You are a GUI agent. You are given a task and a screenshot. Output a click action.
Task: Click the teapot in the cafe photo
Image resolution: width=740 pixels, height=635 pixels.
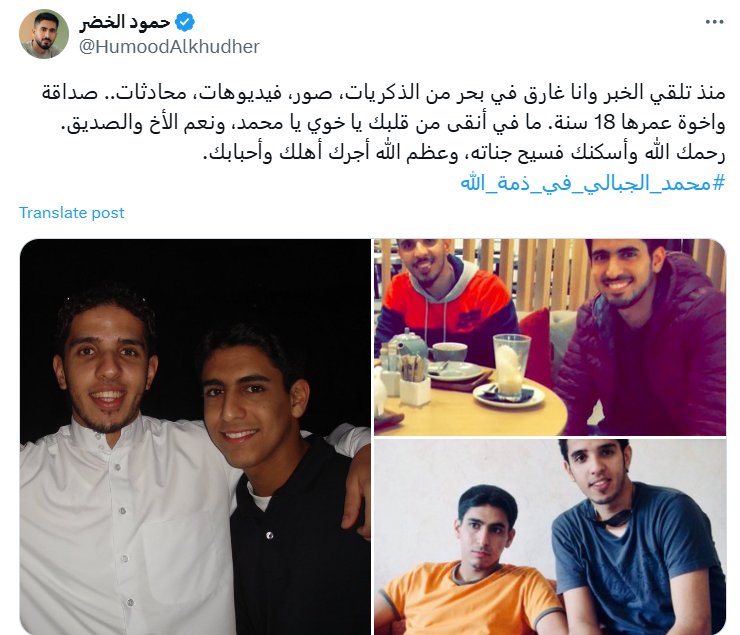coord(405,347)
